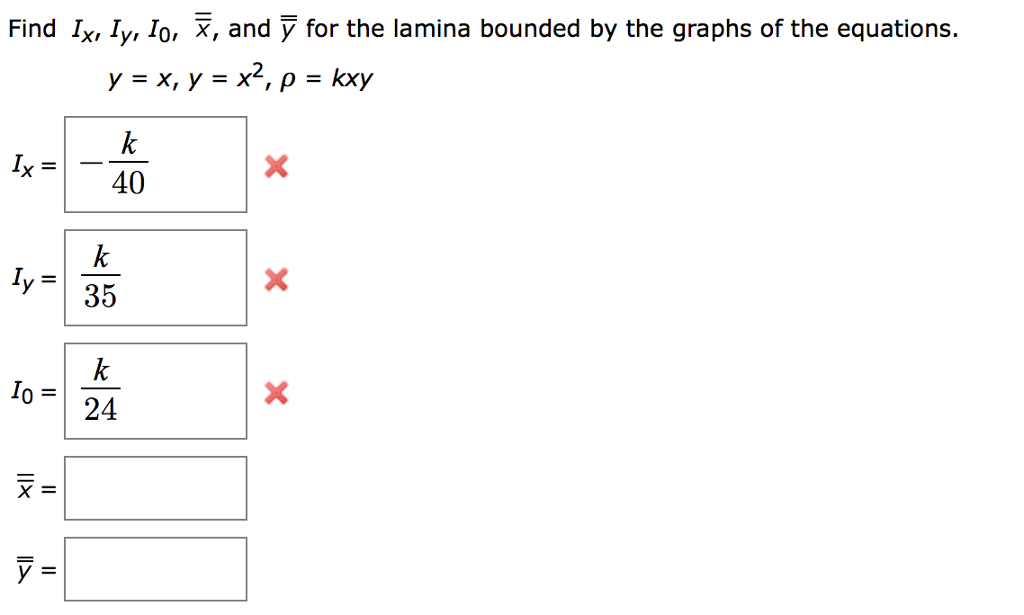Click inside the x-bar answer box
The image size is (1024, 615).
(x=155, y=488)
